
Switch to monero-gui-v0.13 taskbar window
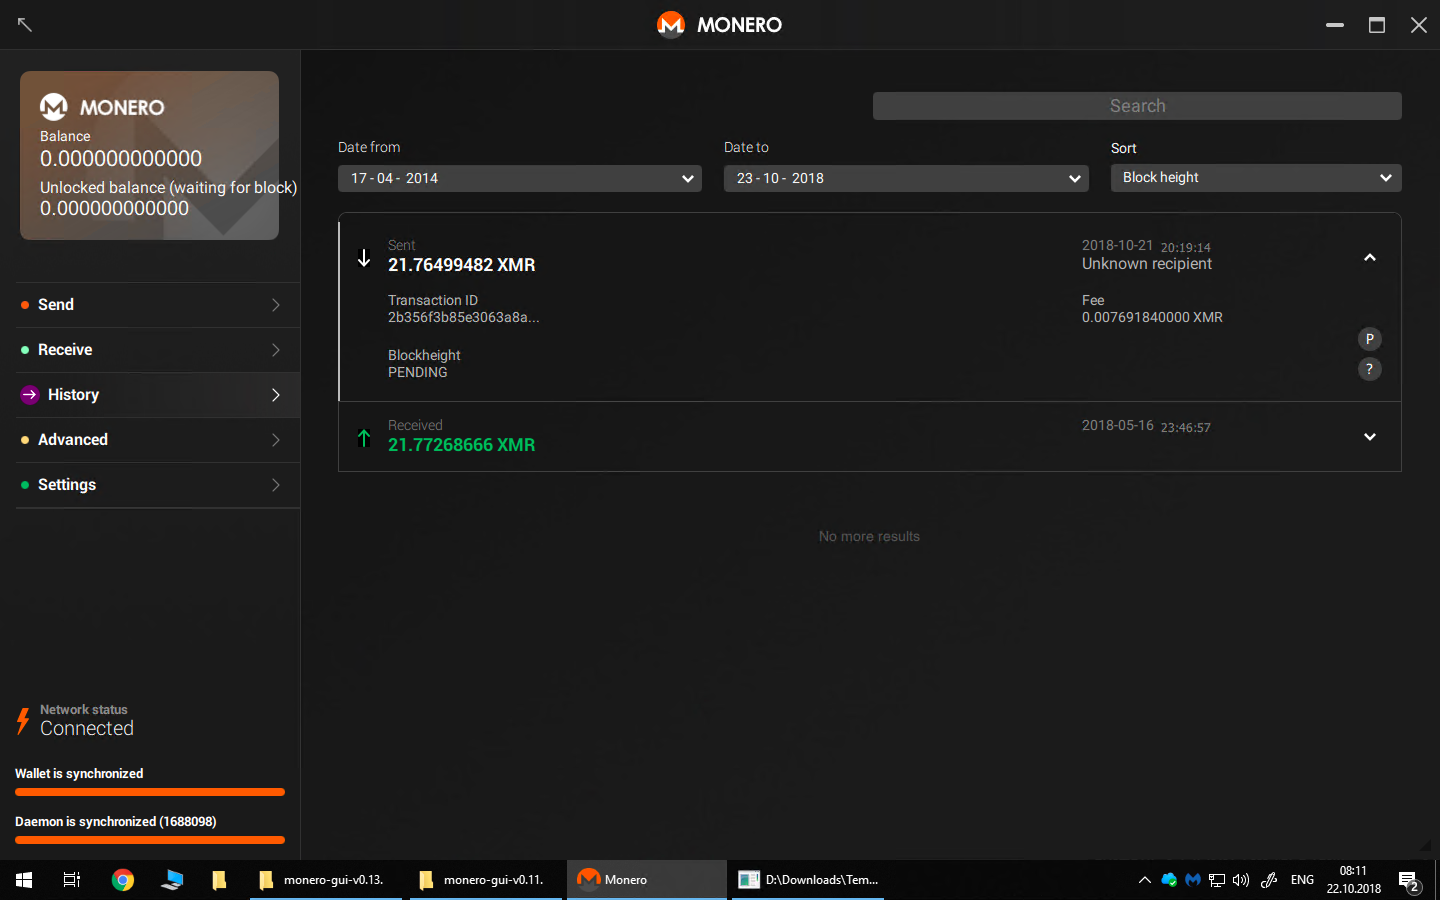pos(326,880)
